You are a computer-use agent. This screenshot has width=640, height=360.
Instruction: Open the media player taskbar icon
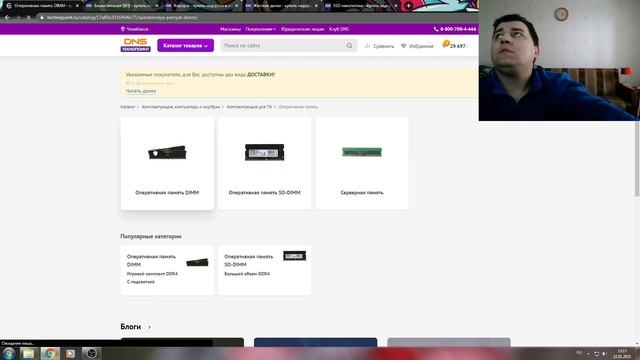pyautogui.click(x=70, y=353)
